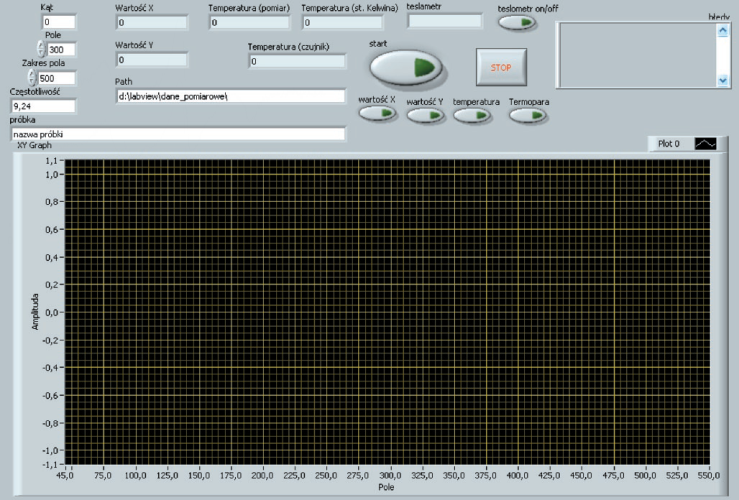The height and width of the screenshot is (500, 739).
Task: Click the teslametr indicator field
Action: pyautogui.click(x=445, y=21)
